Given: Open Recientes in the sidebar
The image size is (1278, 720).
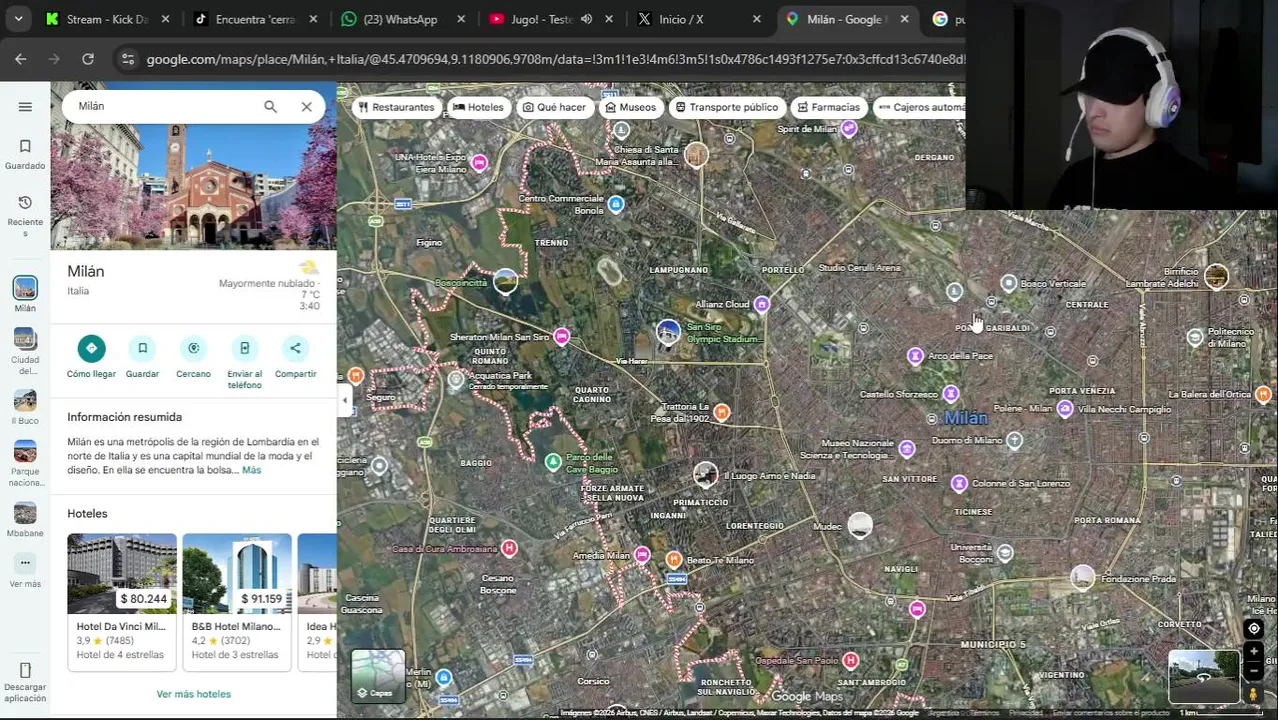Looking at the screenshot, I should 25,216.
